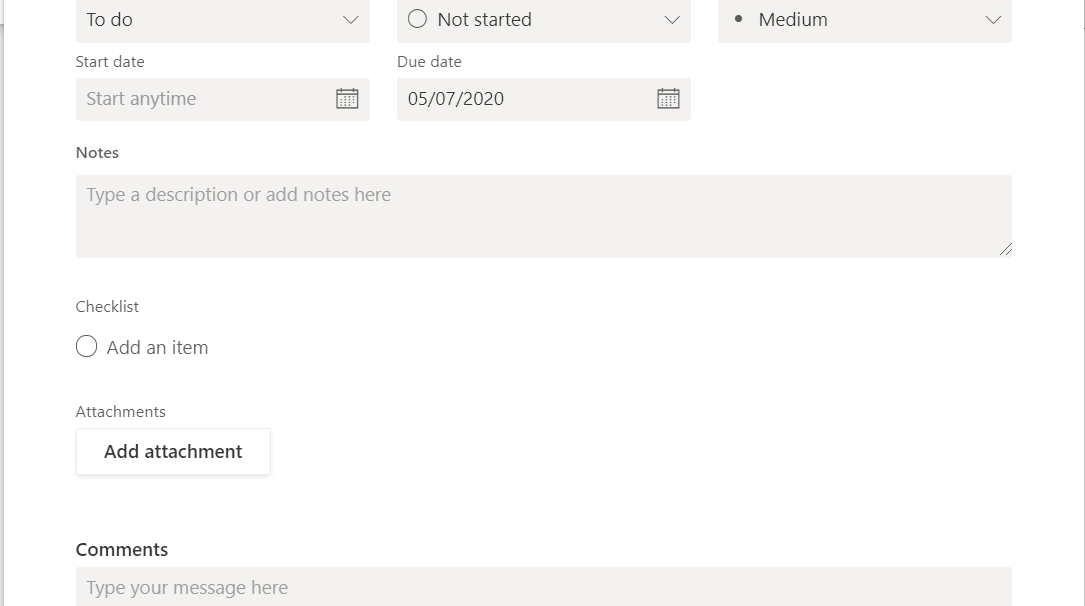Click the Medium priority dot icon
Screen dimensions: 1085x606
click(x=739, y=19)
